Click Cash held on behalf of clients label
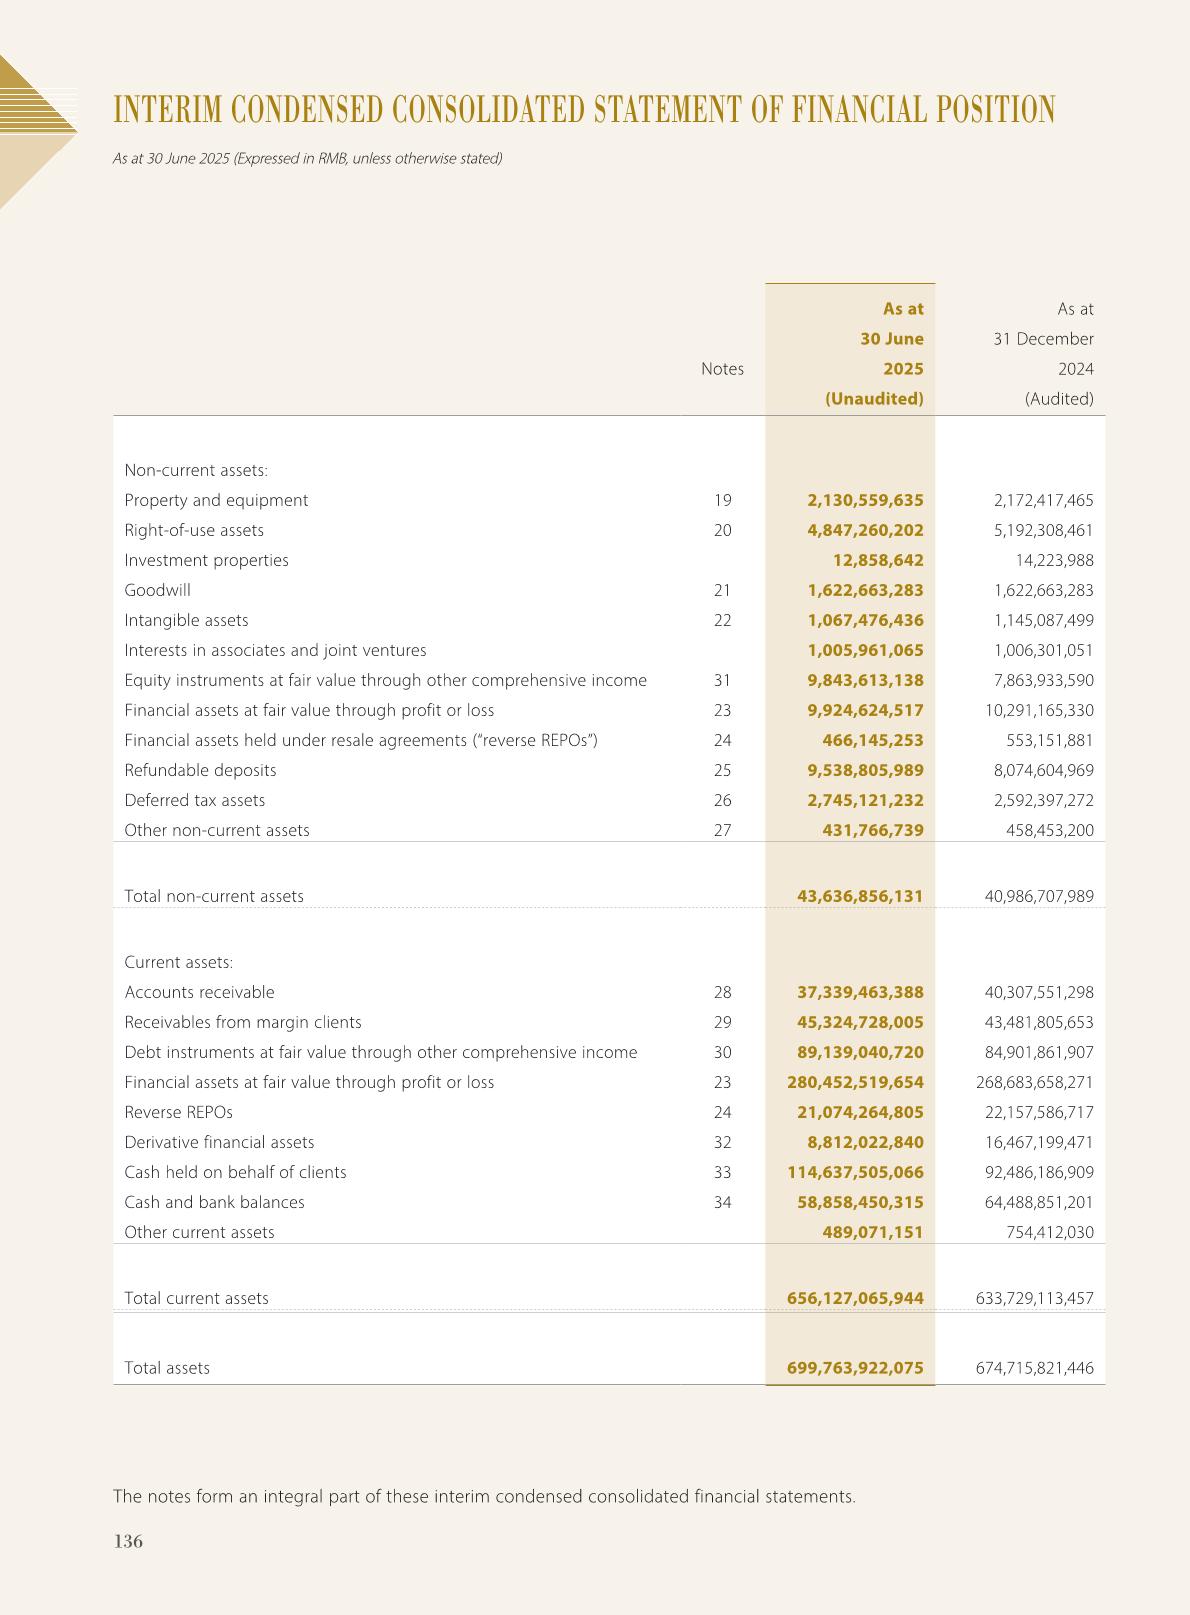The width and height of the screenshot is (1190, 1615). pos(235,1172)
